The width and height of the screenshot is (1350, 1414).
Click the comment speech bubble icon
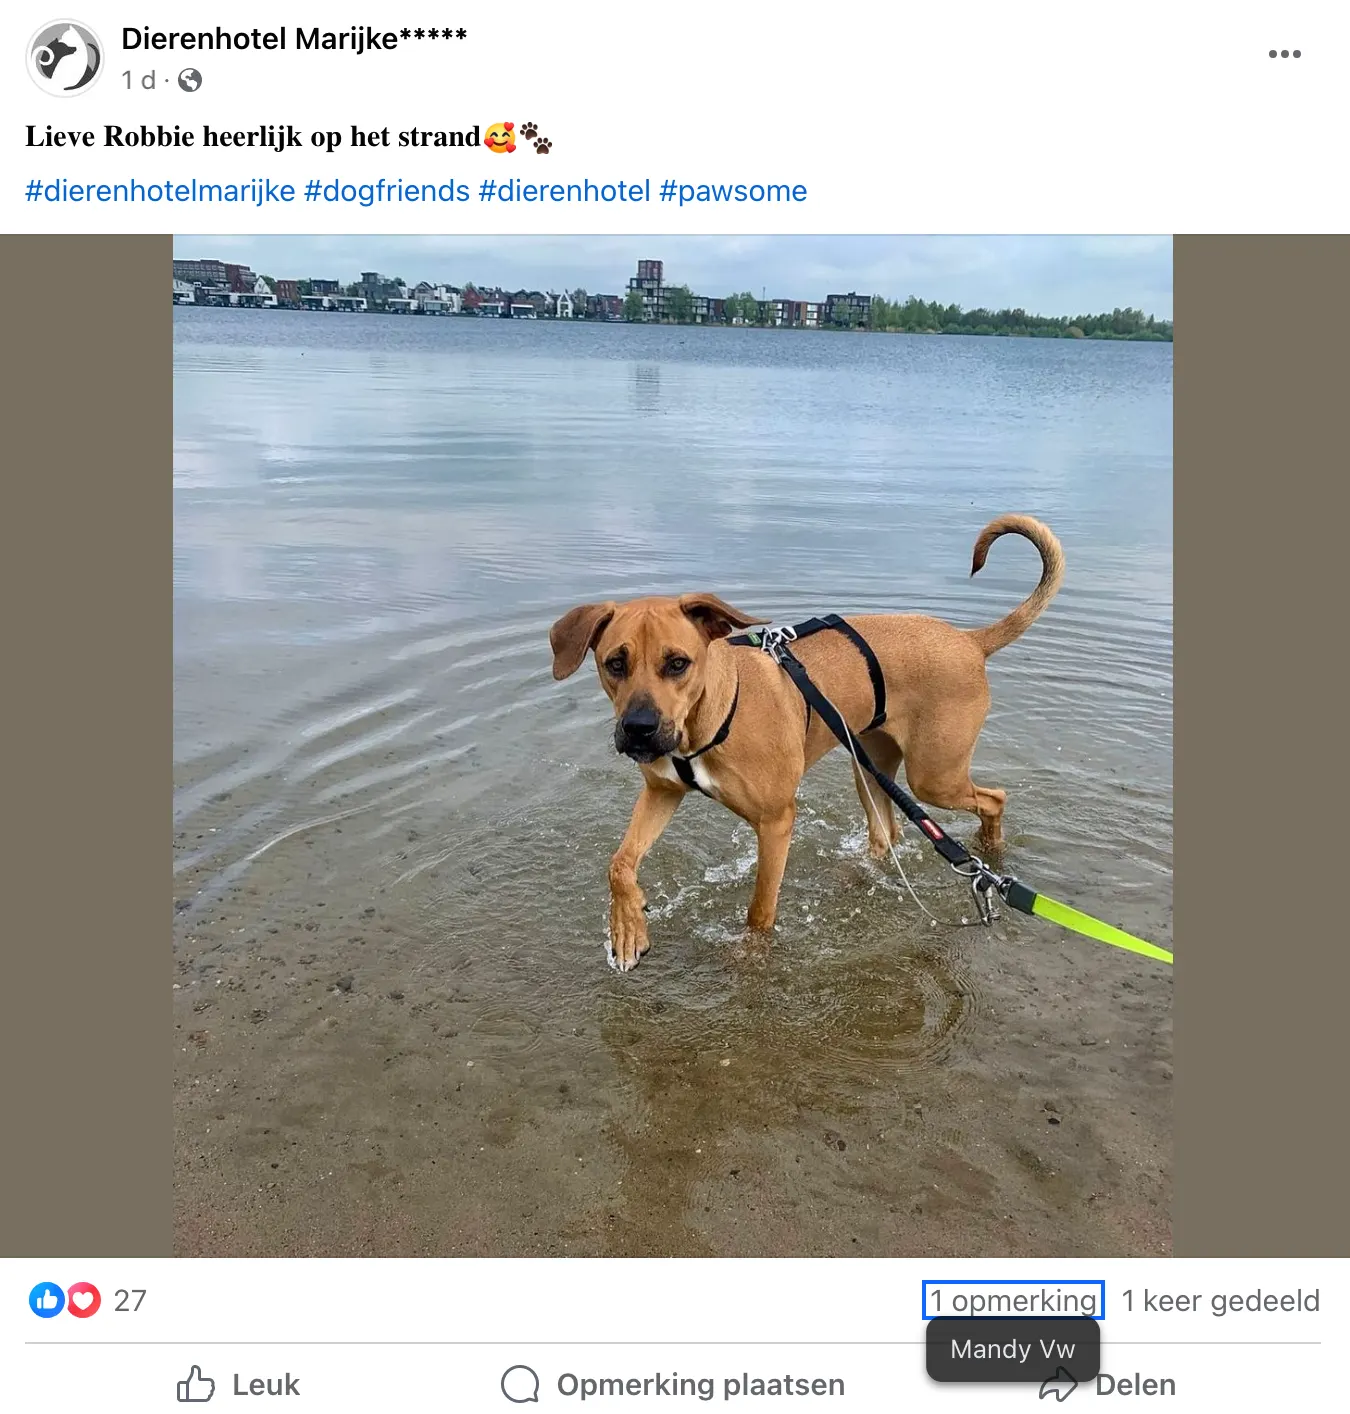tap(520, 1384)
